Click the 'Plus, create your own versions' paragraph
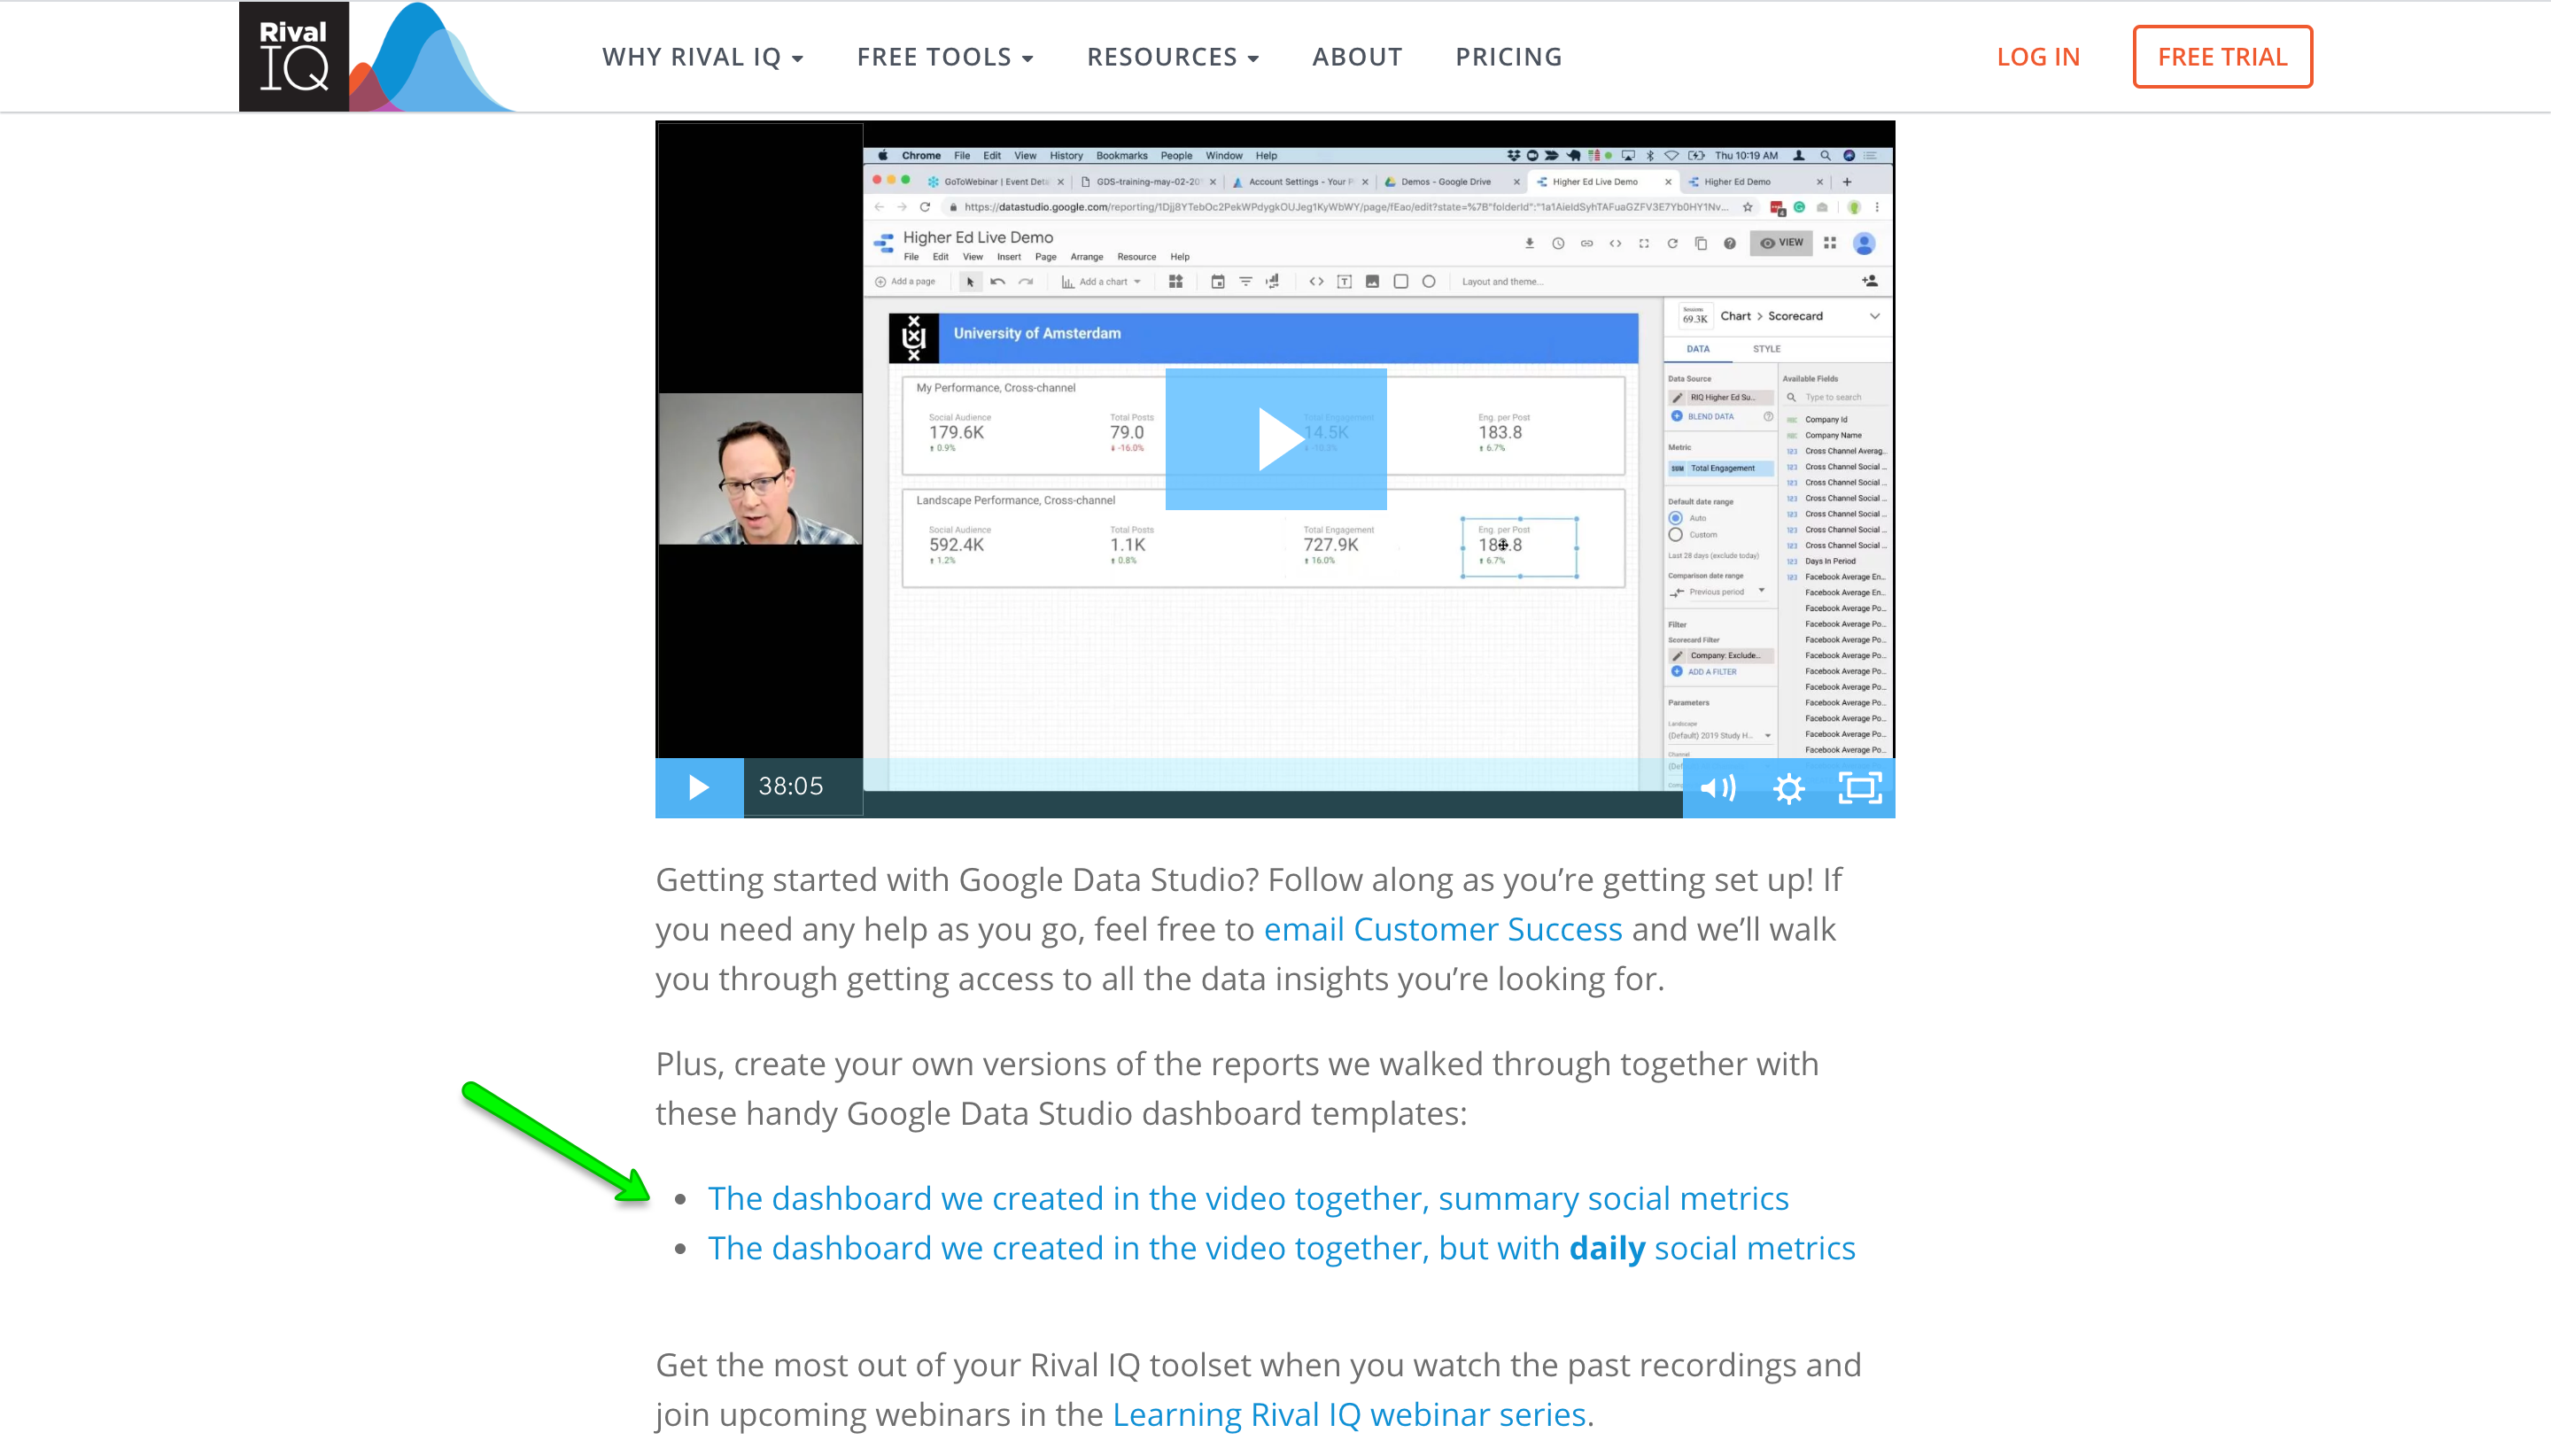2551x1456 pixels. [1237, 1088]
